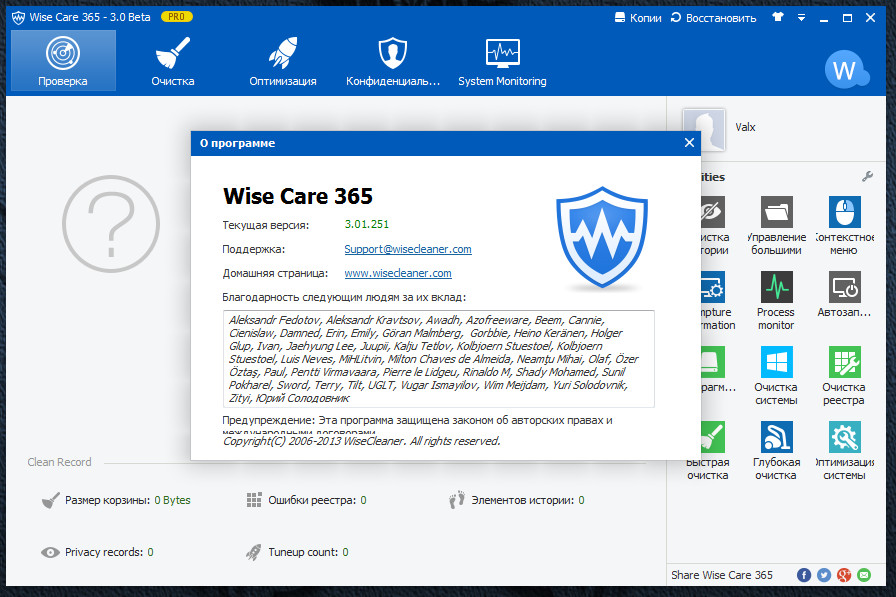Viewport: 896px width, 597px height.
Task: Close the О программе dialog
Action: tap(689, 143)
